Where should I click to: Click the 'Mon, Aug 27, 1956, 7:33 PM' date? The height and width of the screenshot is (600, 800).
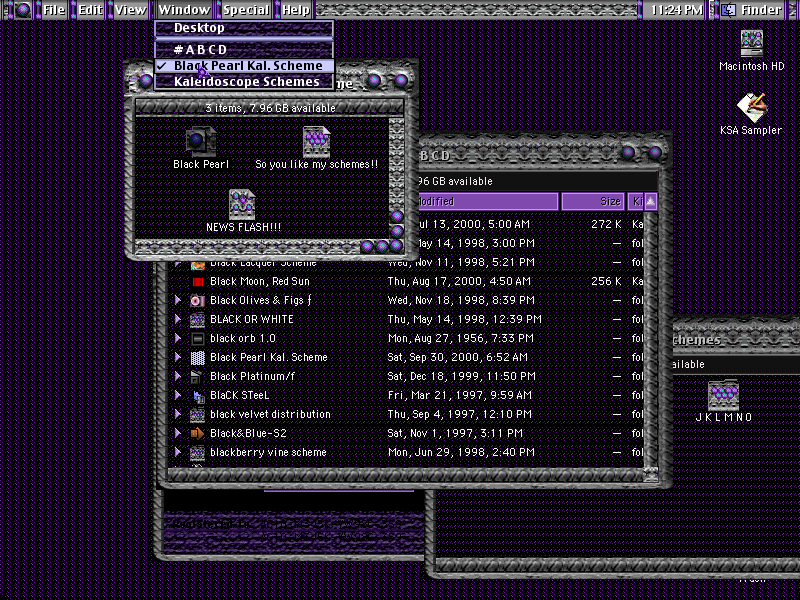pos(460,338)
